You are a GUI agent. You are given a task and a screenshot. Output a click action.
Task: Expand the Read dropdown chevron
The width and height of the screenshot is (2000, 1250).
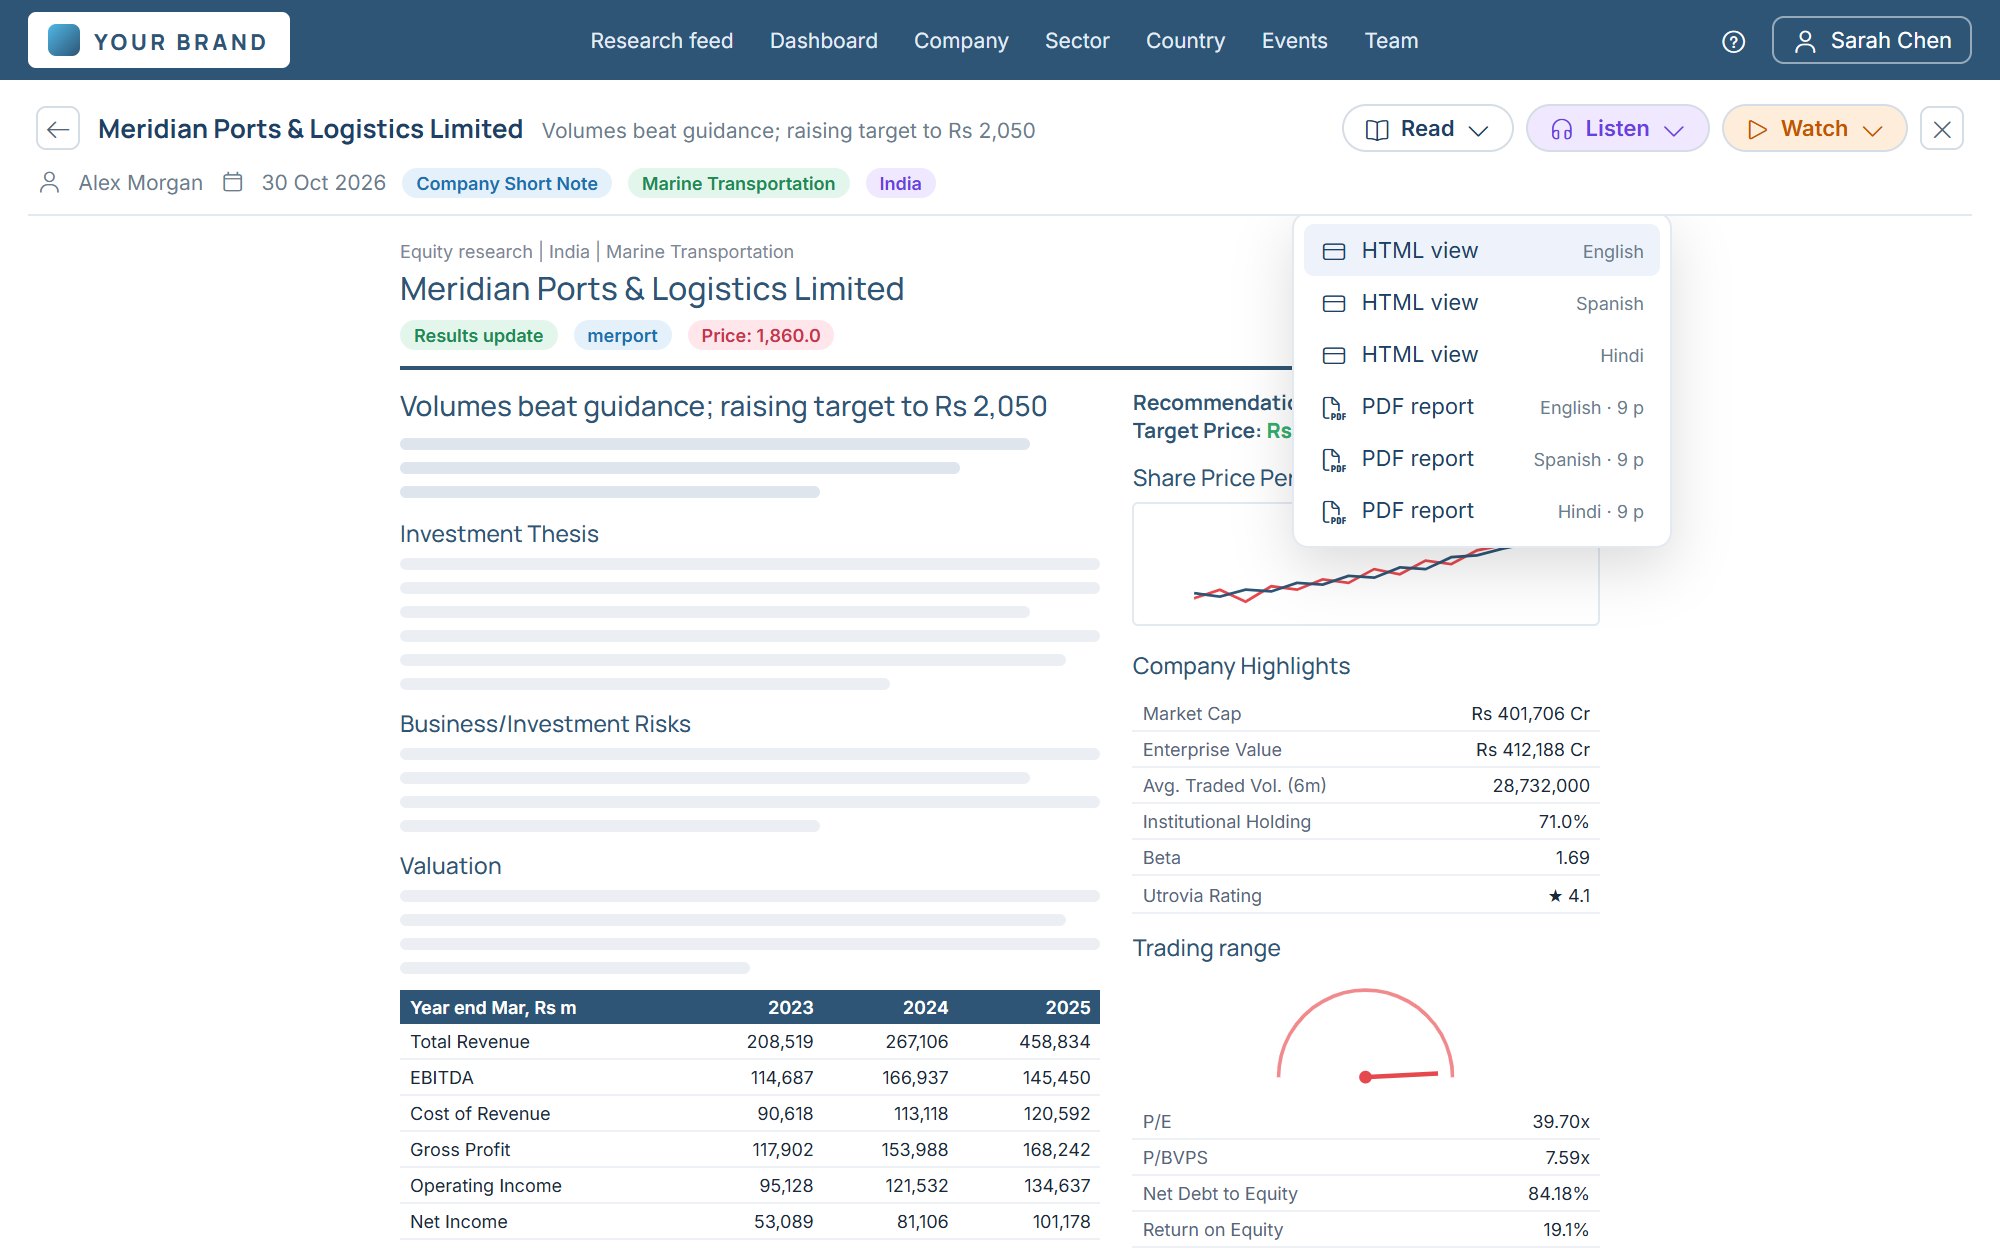(1479, 130)
